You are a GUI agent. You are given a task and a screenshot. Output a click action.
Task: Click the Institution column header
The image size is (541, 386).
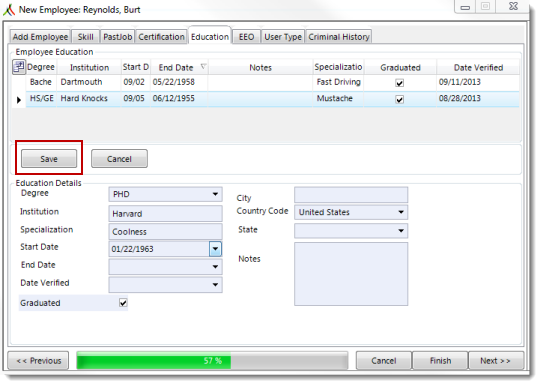click(x=89, y=67)
